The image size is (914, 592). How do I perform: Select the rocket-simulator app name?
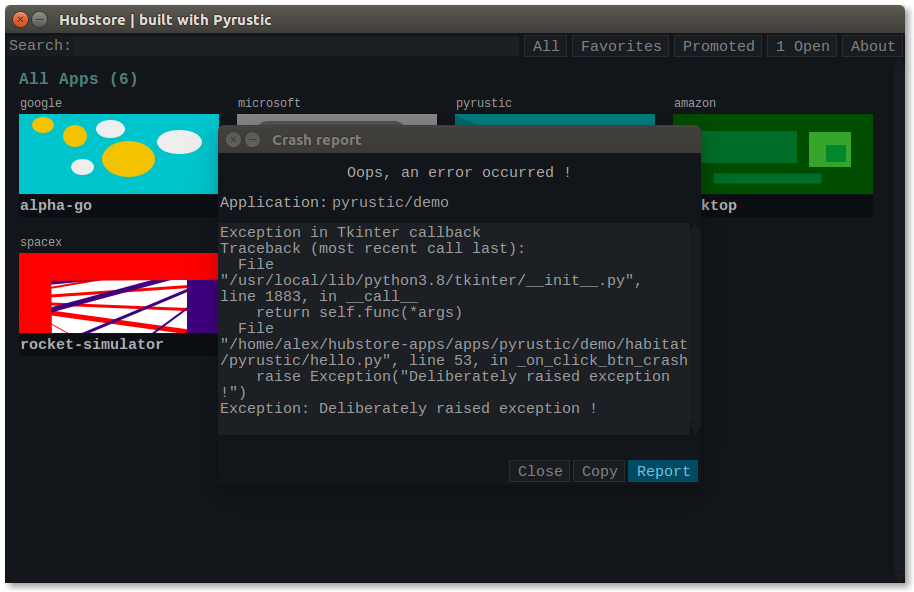point(92,344)
